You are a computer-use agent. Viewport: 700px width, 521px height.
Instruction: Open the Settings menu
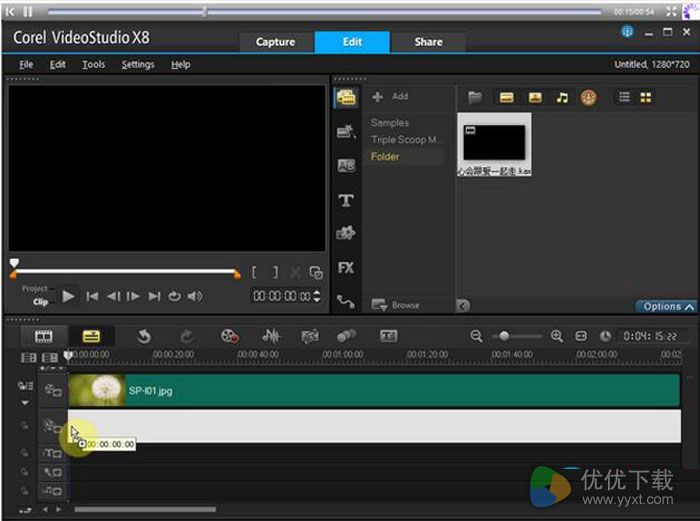click(138, 65)
